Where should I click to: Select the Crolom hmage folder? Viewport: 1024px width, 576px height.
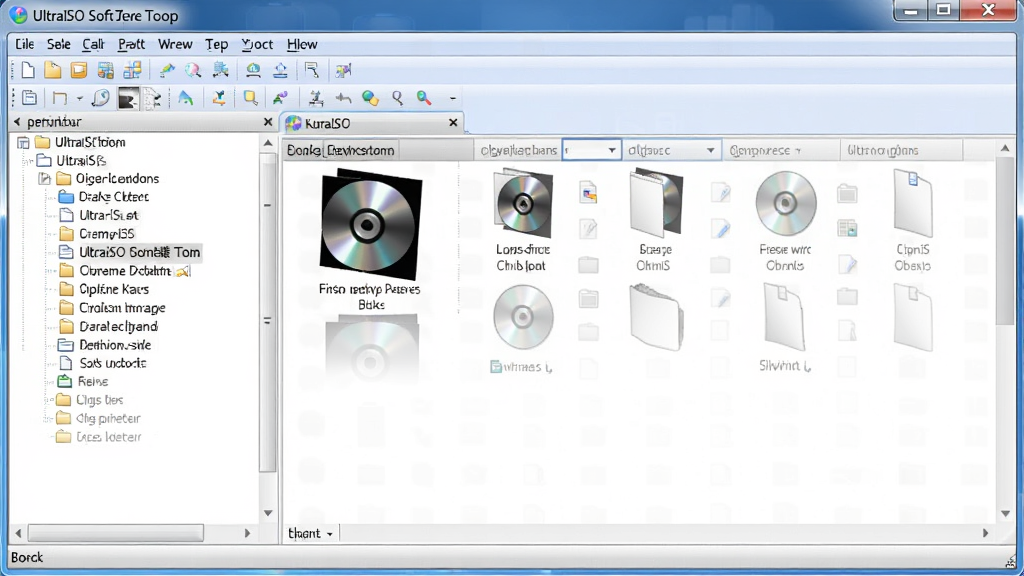[112, 308]
